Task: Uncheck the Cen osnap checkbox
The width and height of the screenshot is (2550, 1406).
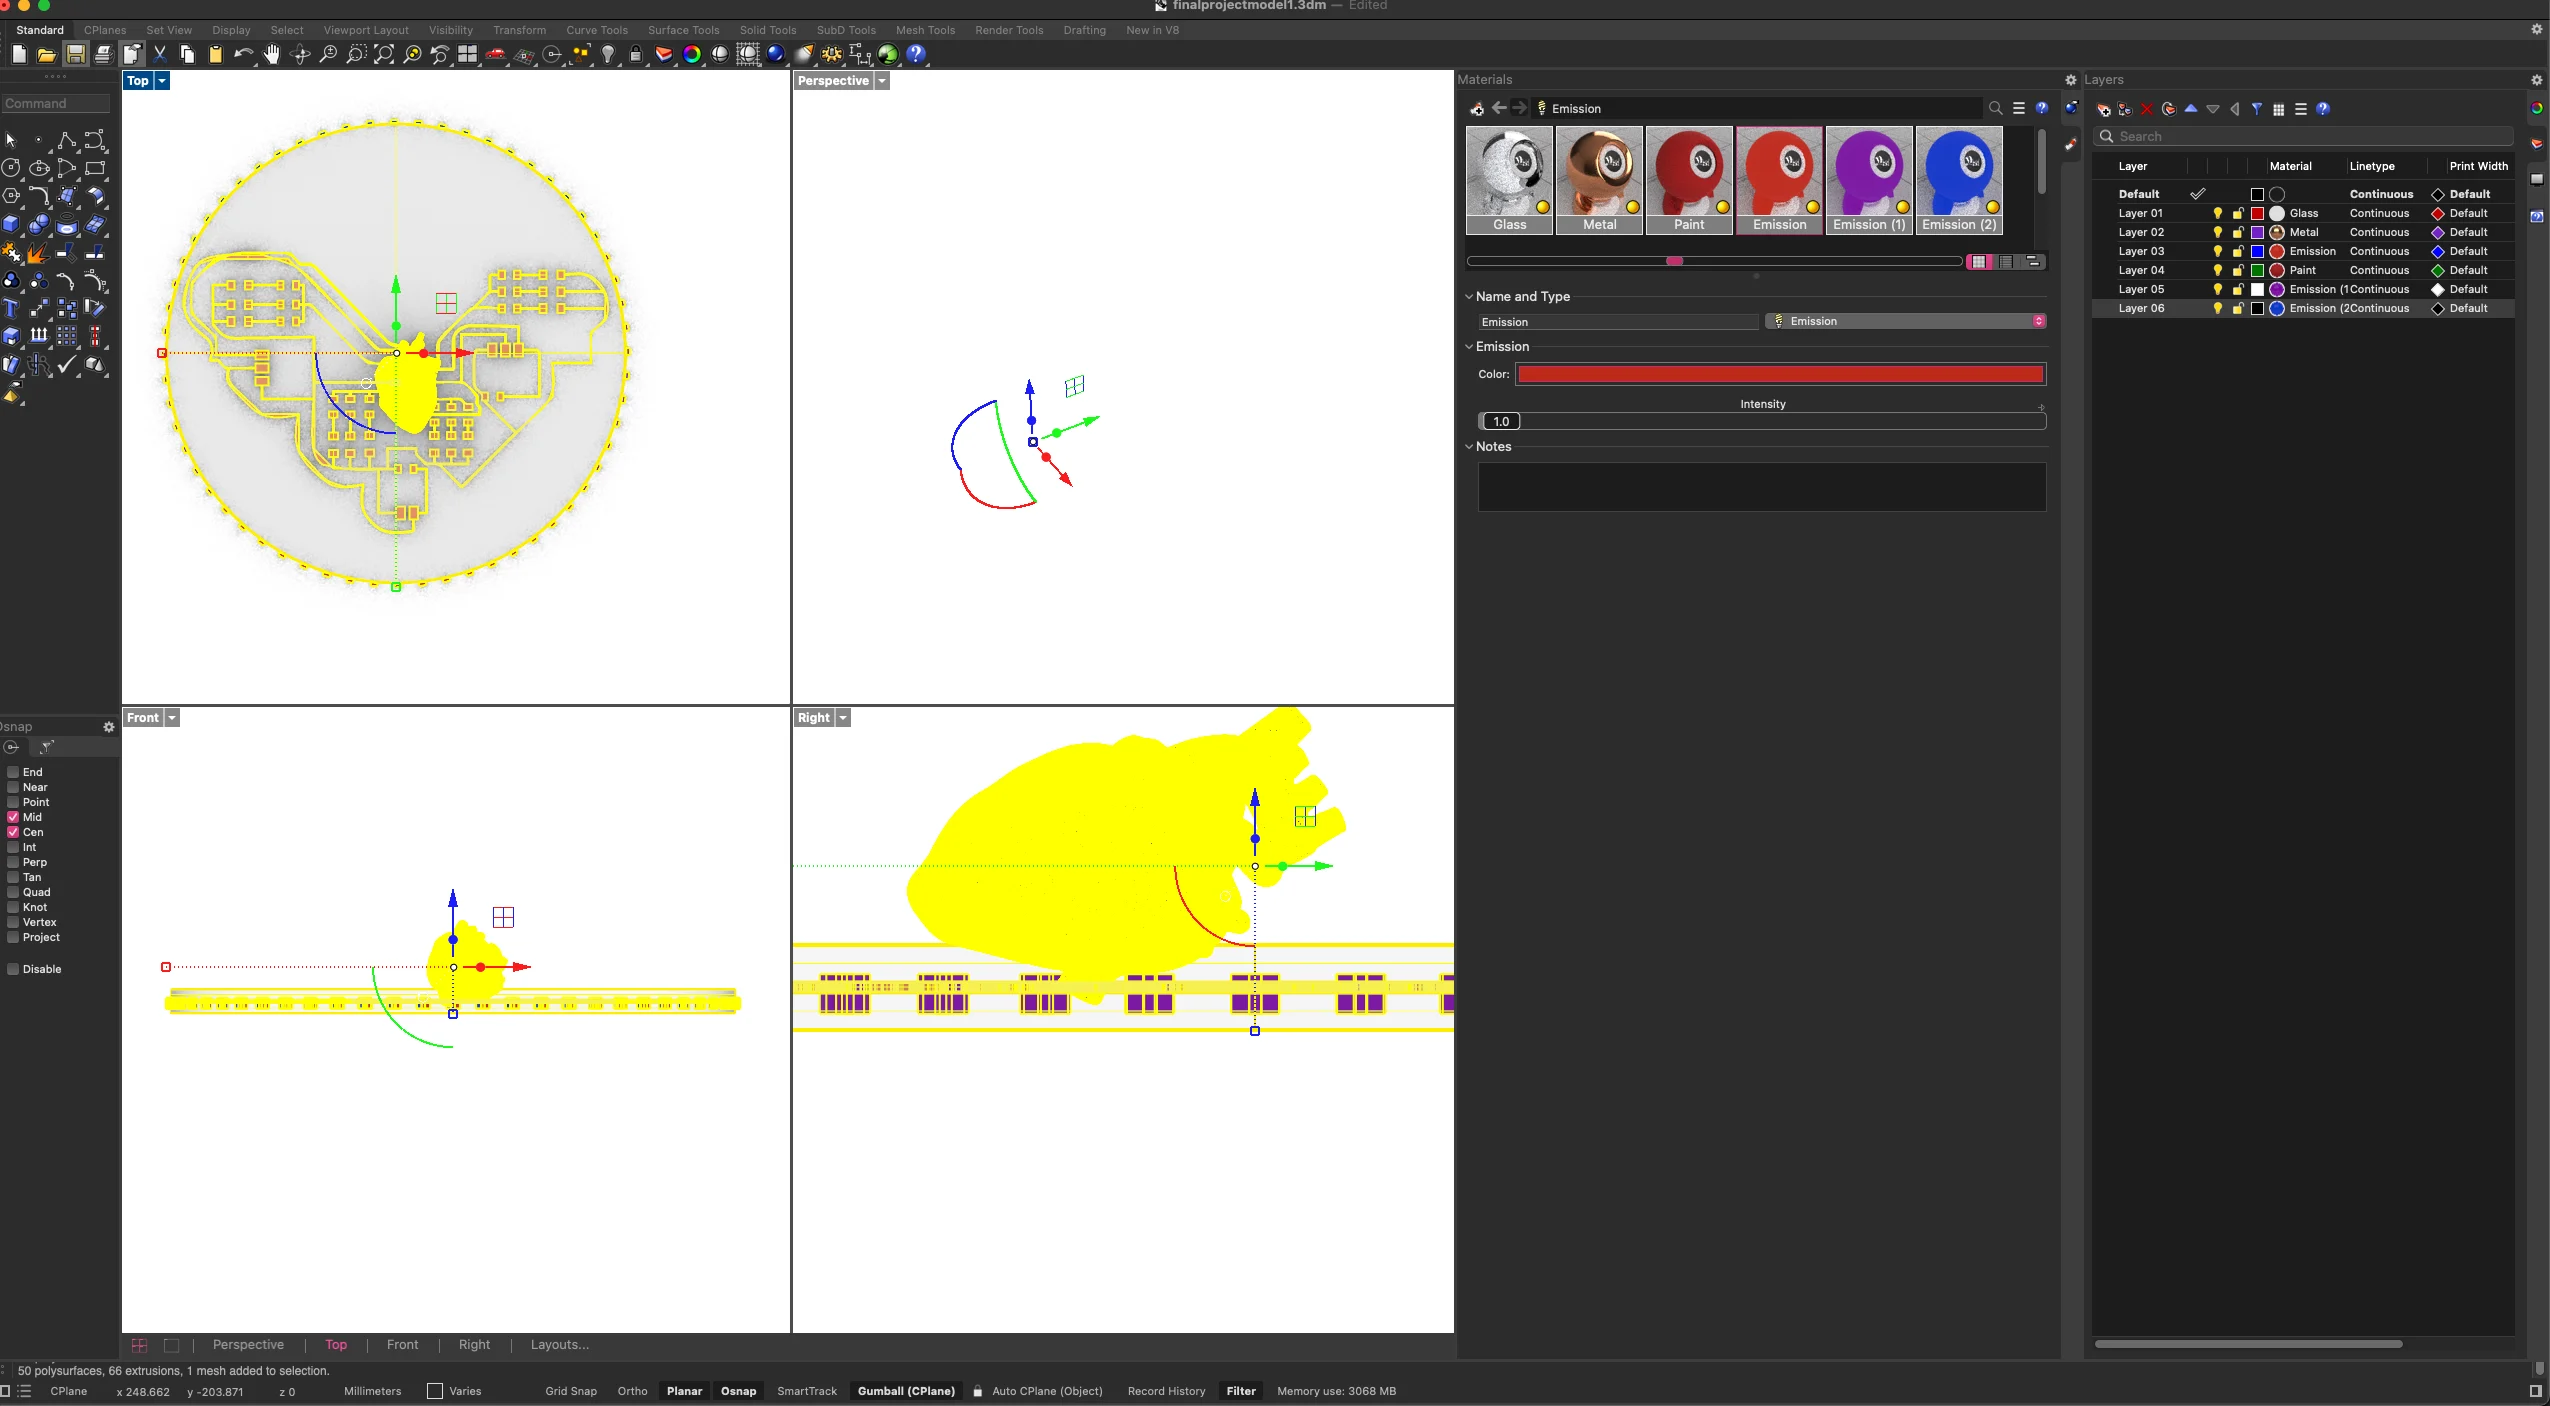Action: click(x=13, y=832)
